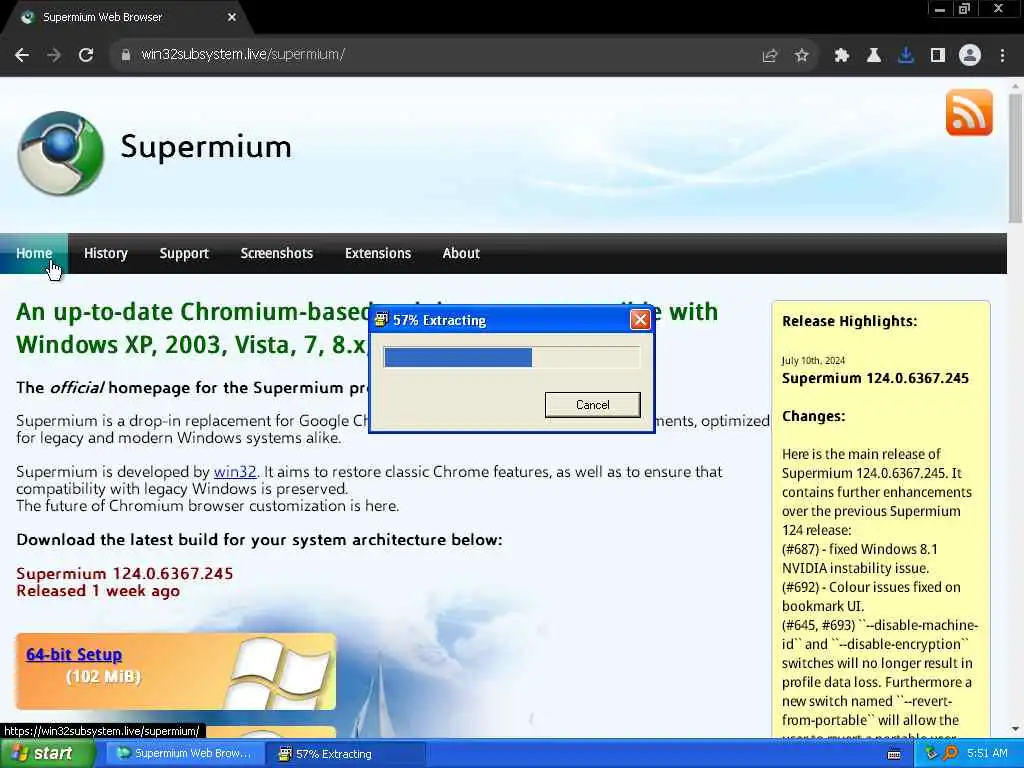Click the forward navigation arrow
Image resolution: width=1024 pixels, height=768 pixels.
pyautogui.click(x=54, y=56)
